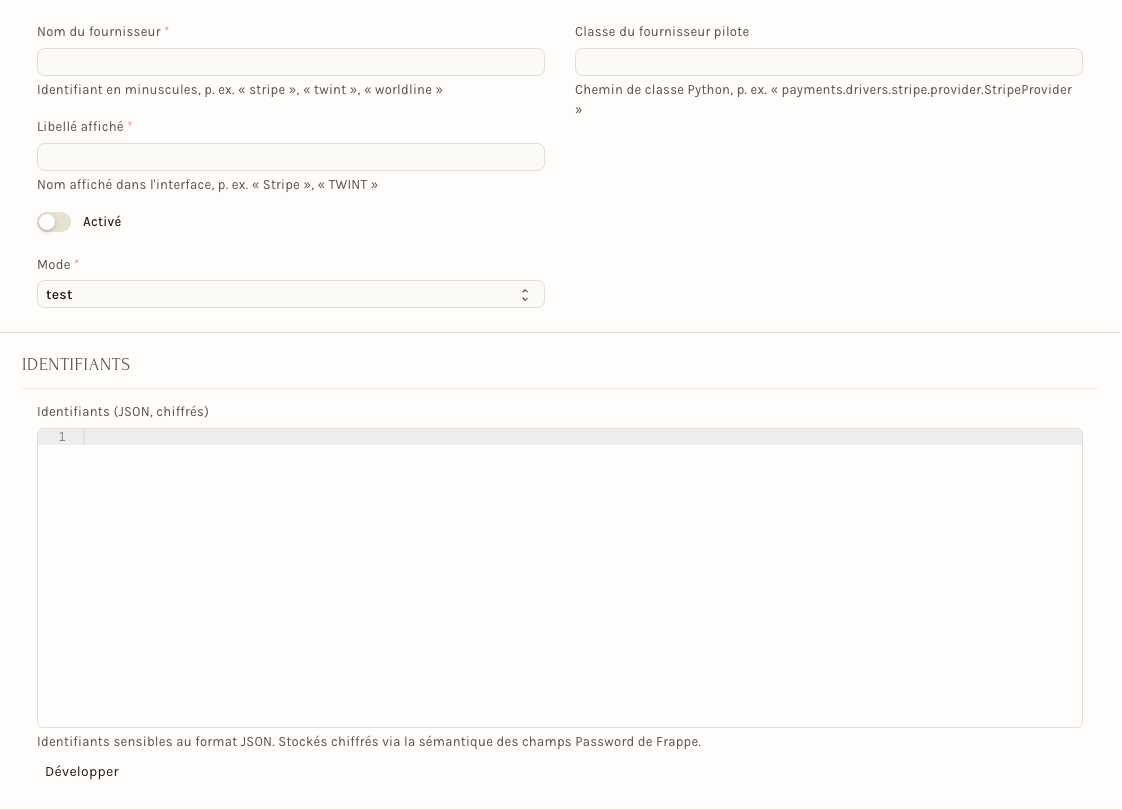The image size is (1122, 810).
Task: Click the Mode field label
Action: tap(54, 265)
